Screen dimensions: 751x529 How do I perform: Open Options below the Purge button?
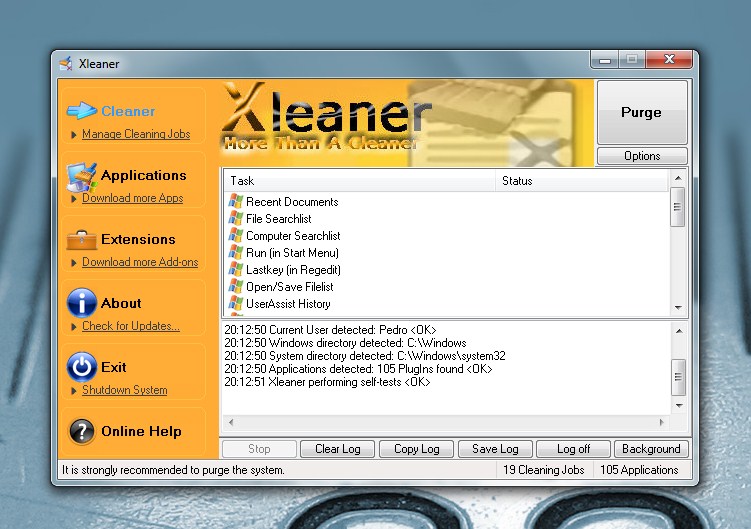[642, 156]
